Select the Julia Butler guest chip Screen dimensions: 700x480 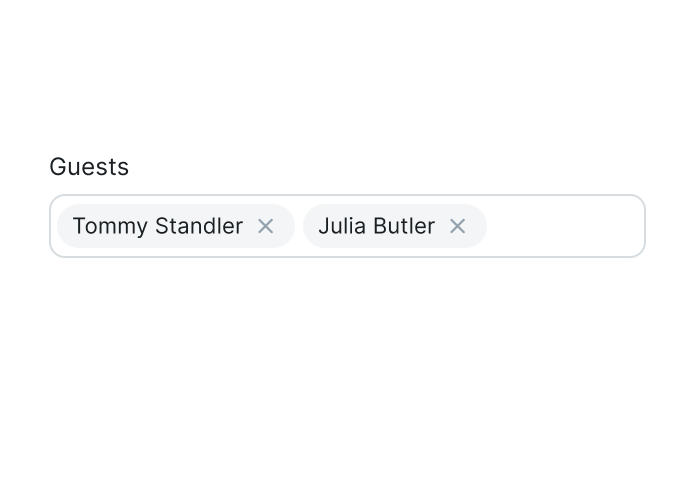click(395, 226)
